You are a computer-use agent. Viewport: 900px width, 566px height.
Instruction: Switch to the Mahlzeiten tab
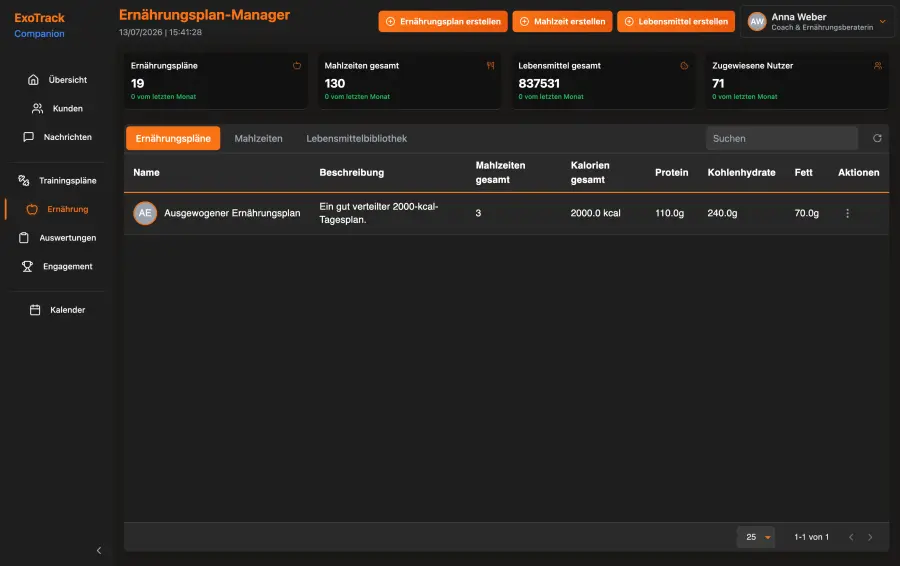pyautogui.click(x=258, y=138)
